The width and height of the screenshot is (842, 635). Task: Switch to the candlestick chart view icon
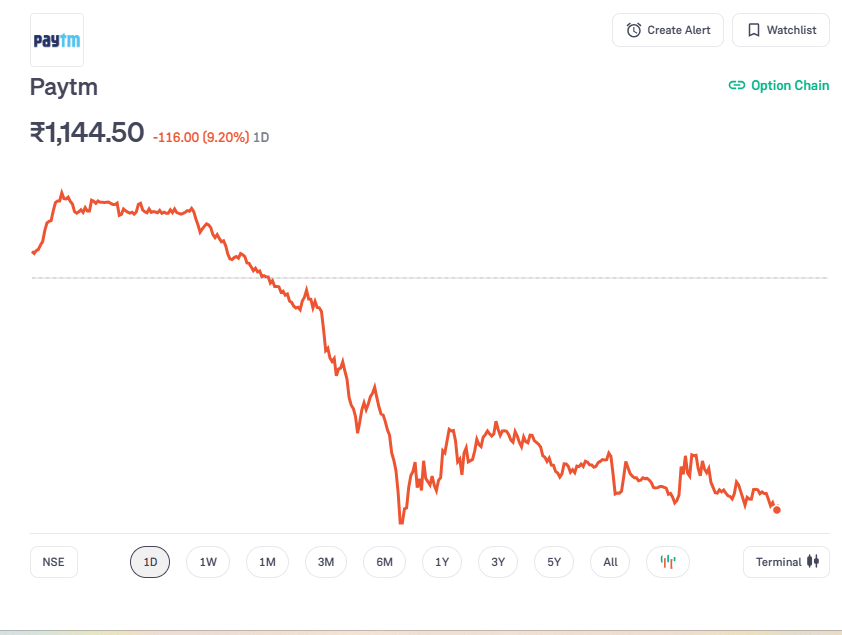(668, 562)
